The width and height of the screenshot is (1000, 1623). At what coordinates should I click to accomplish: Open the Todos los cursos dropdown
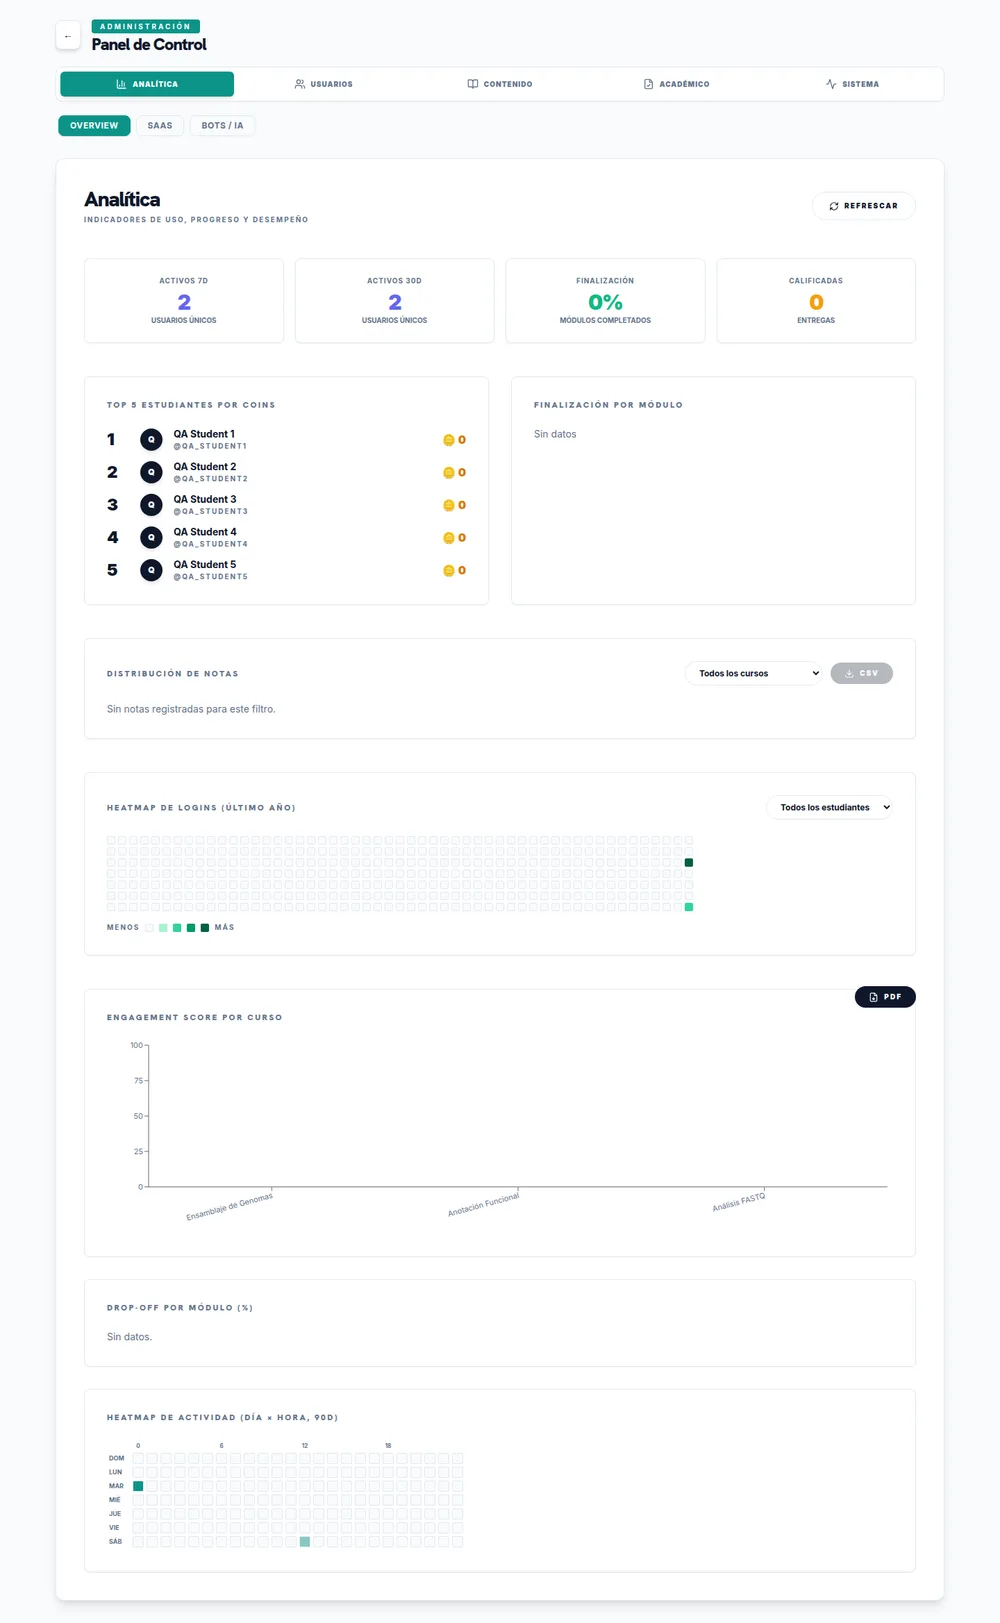click(754, 673)
